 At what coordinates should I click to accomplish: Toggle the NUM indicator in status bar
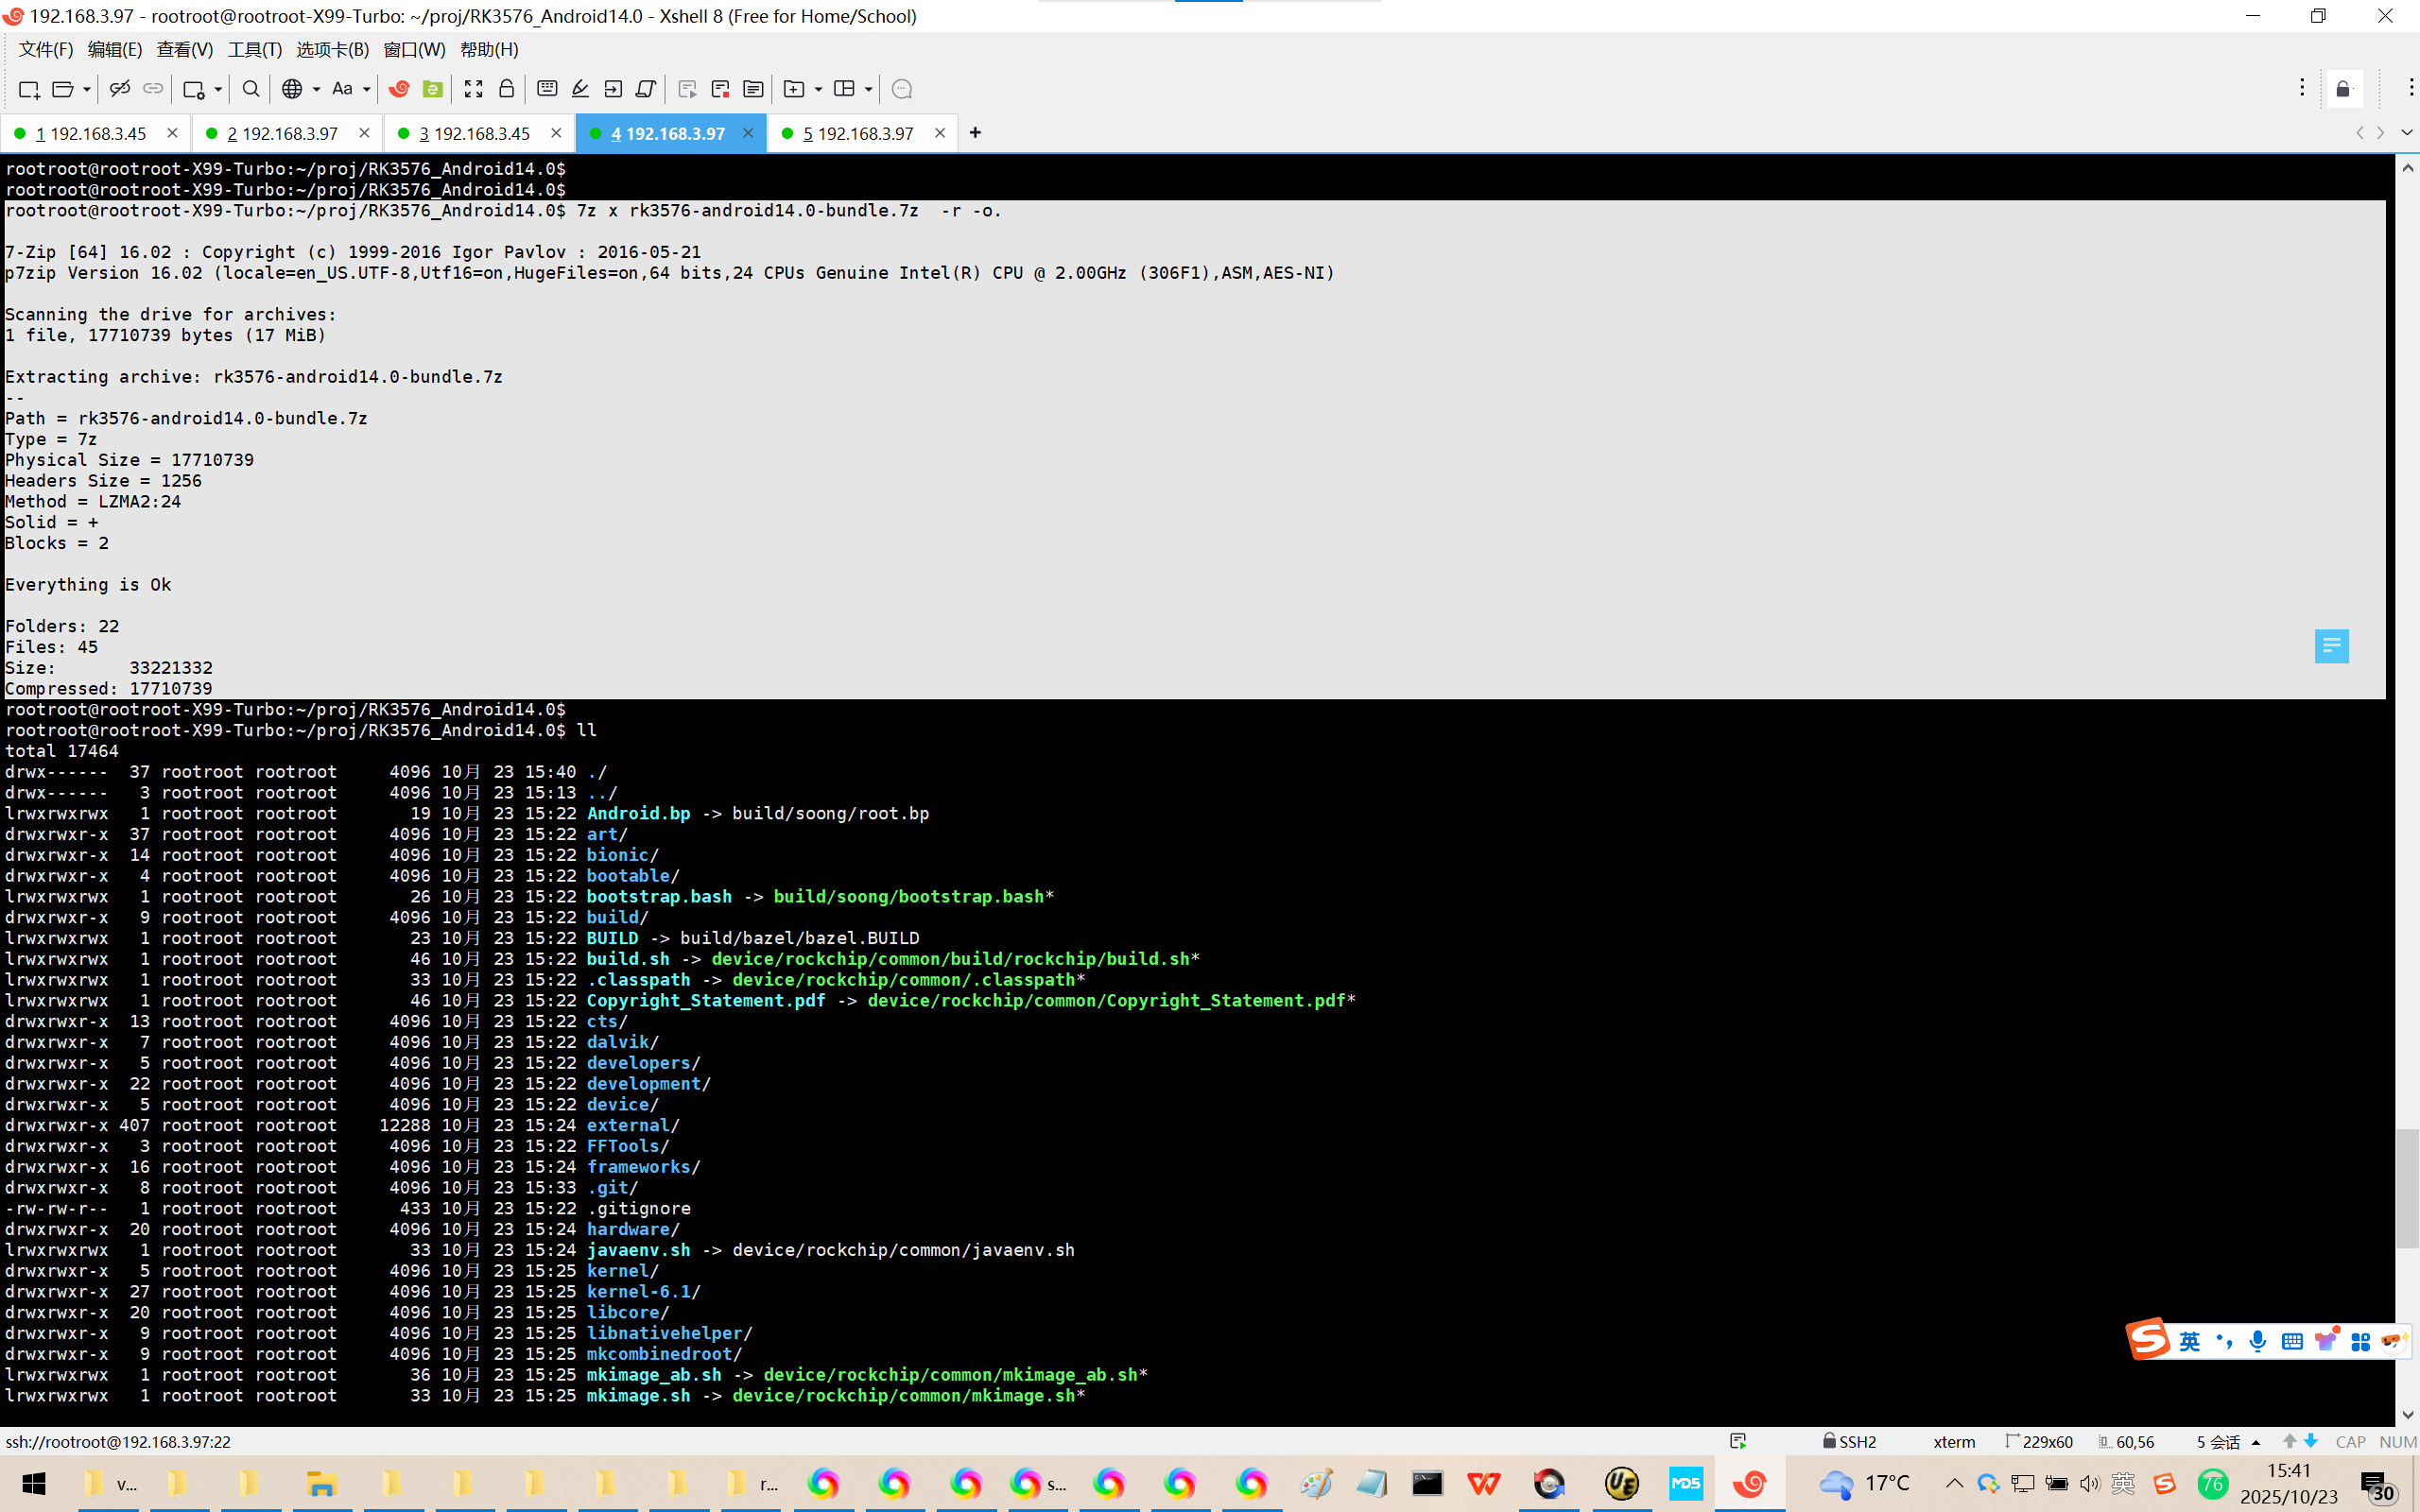[x=2397, y=1442]
